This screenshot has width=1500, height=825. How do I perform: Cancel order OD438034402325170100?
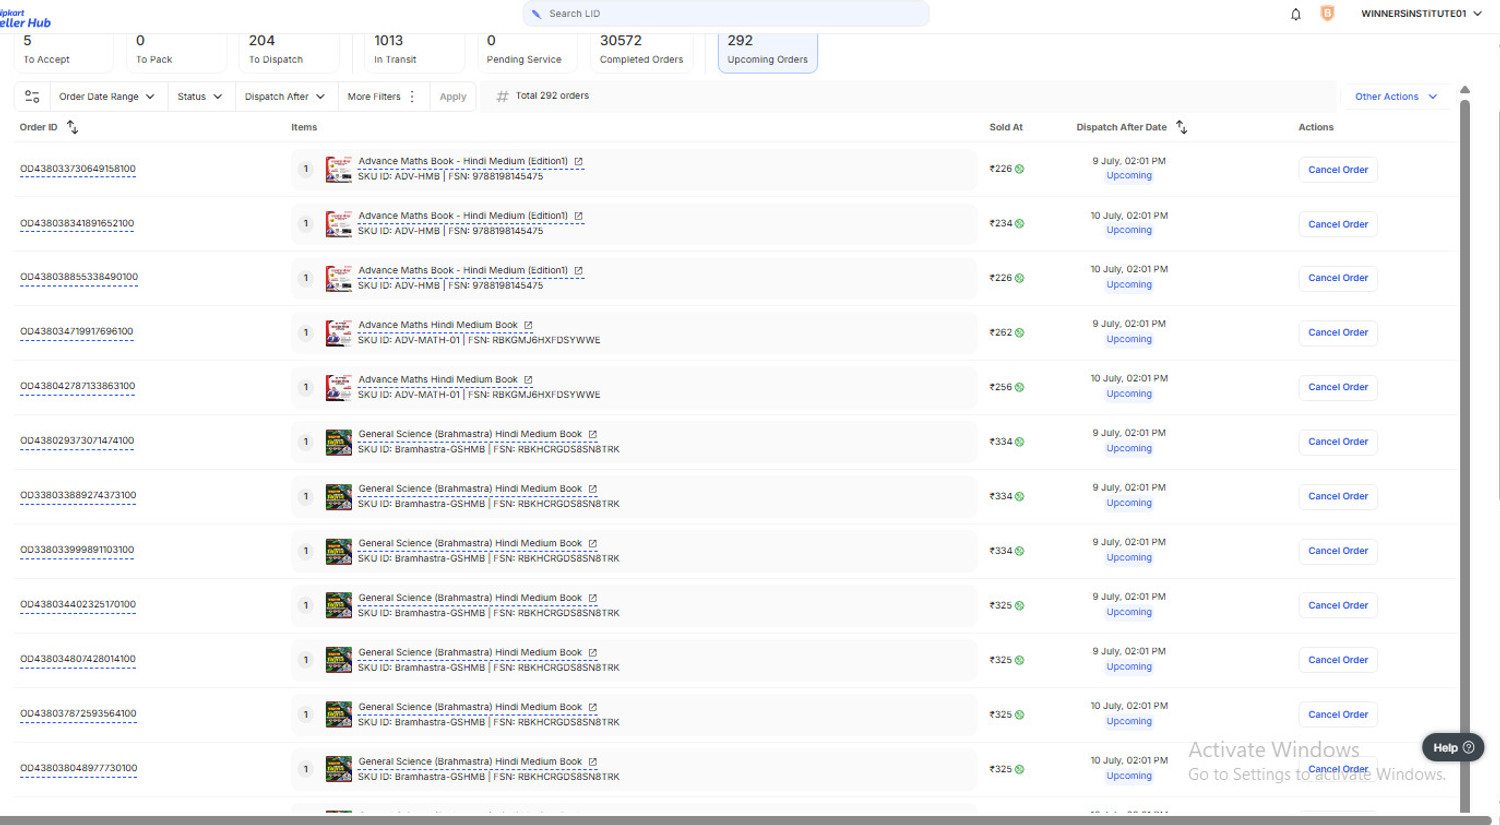tap(1338, 606)
